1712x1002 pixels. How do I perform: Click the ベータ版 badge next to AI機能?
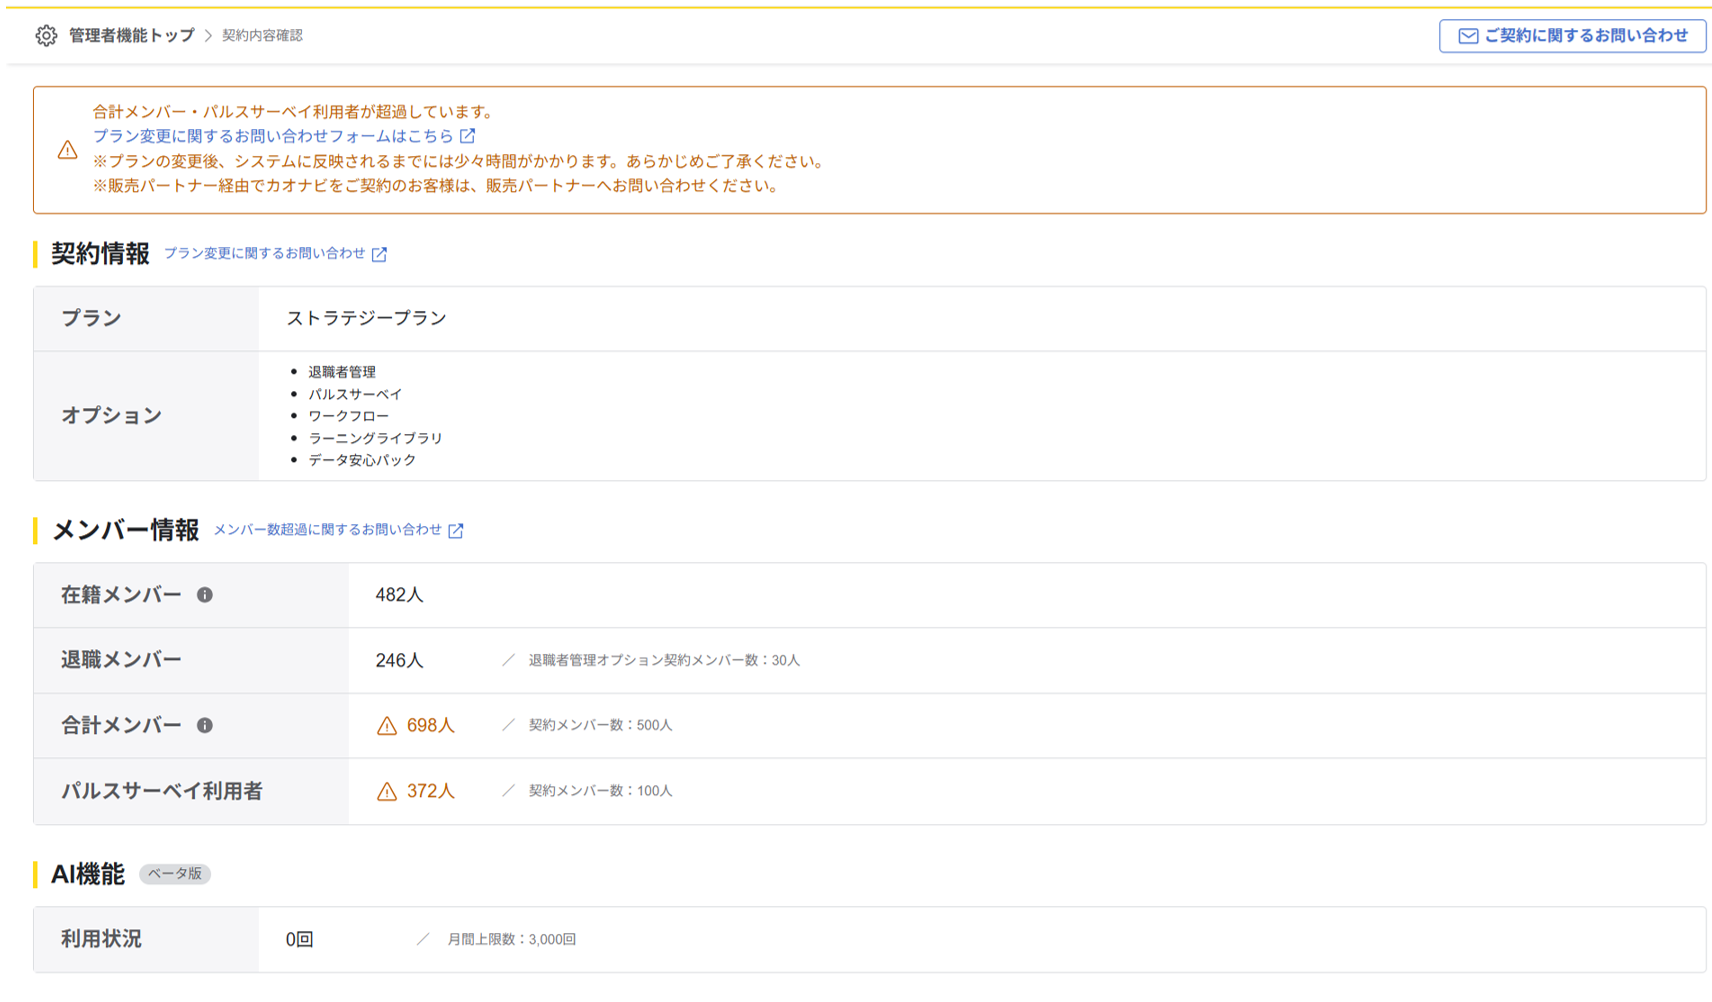pos(174,873)
